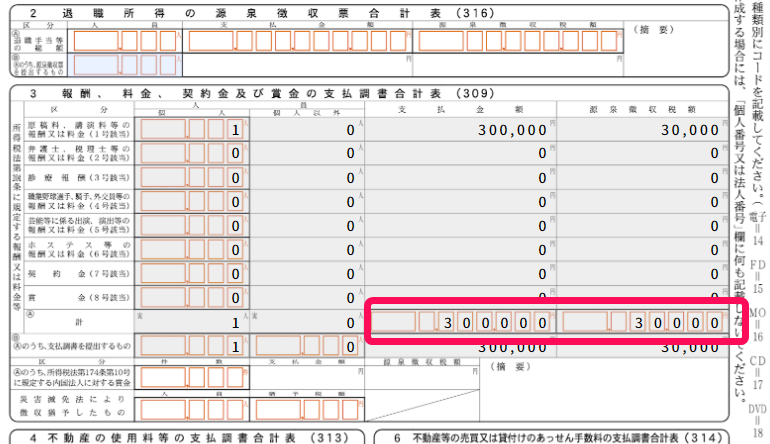Click the 人員 field of 退職手当等の総額 row
The height and width of the screenshot is (444, 770).
[x=125, y=41]
